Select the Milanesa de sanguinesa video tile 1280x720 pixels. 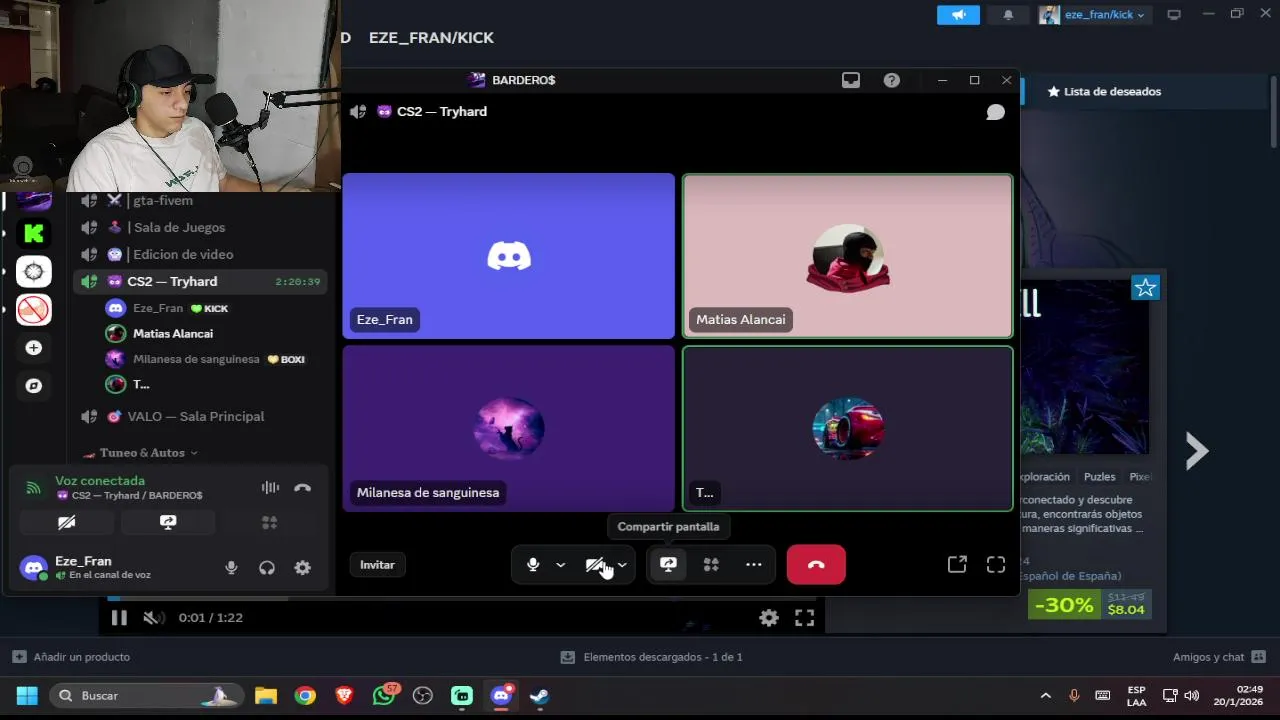pos(509,428)
